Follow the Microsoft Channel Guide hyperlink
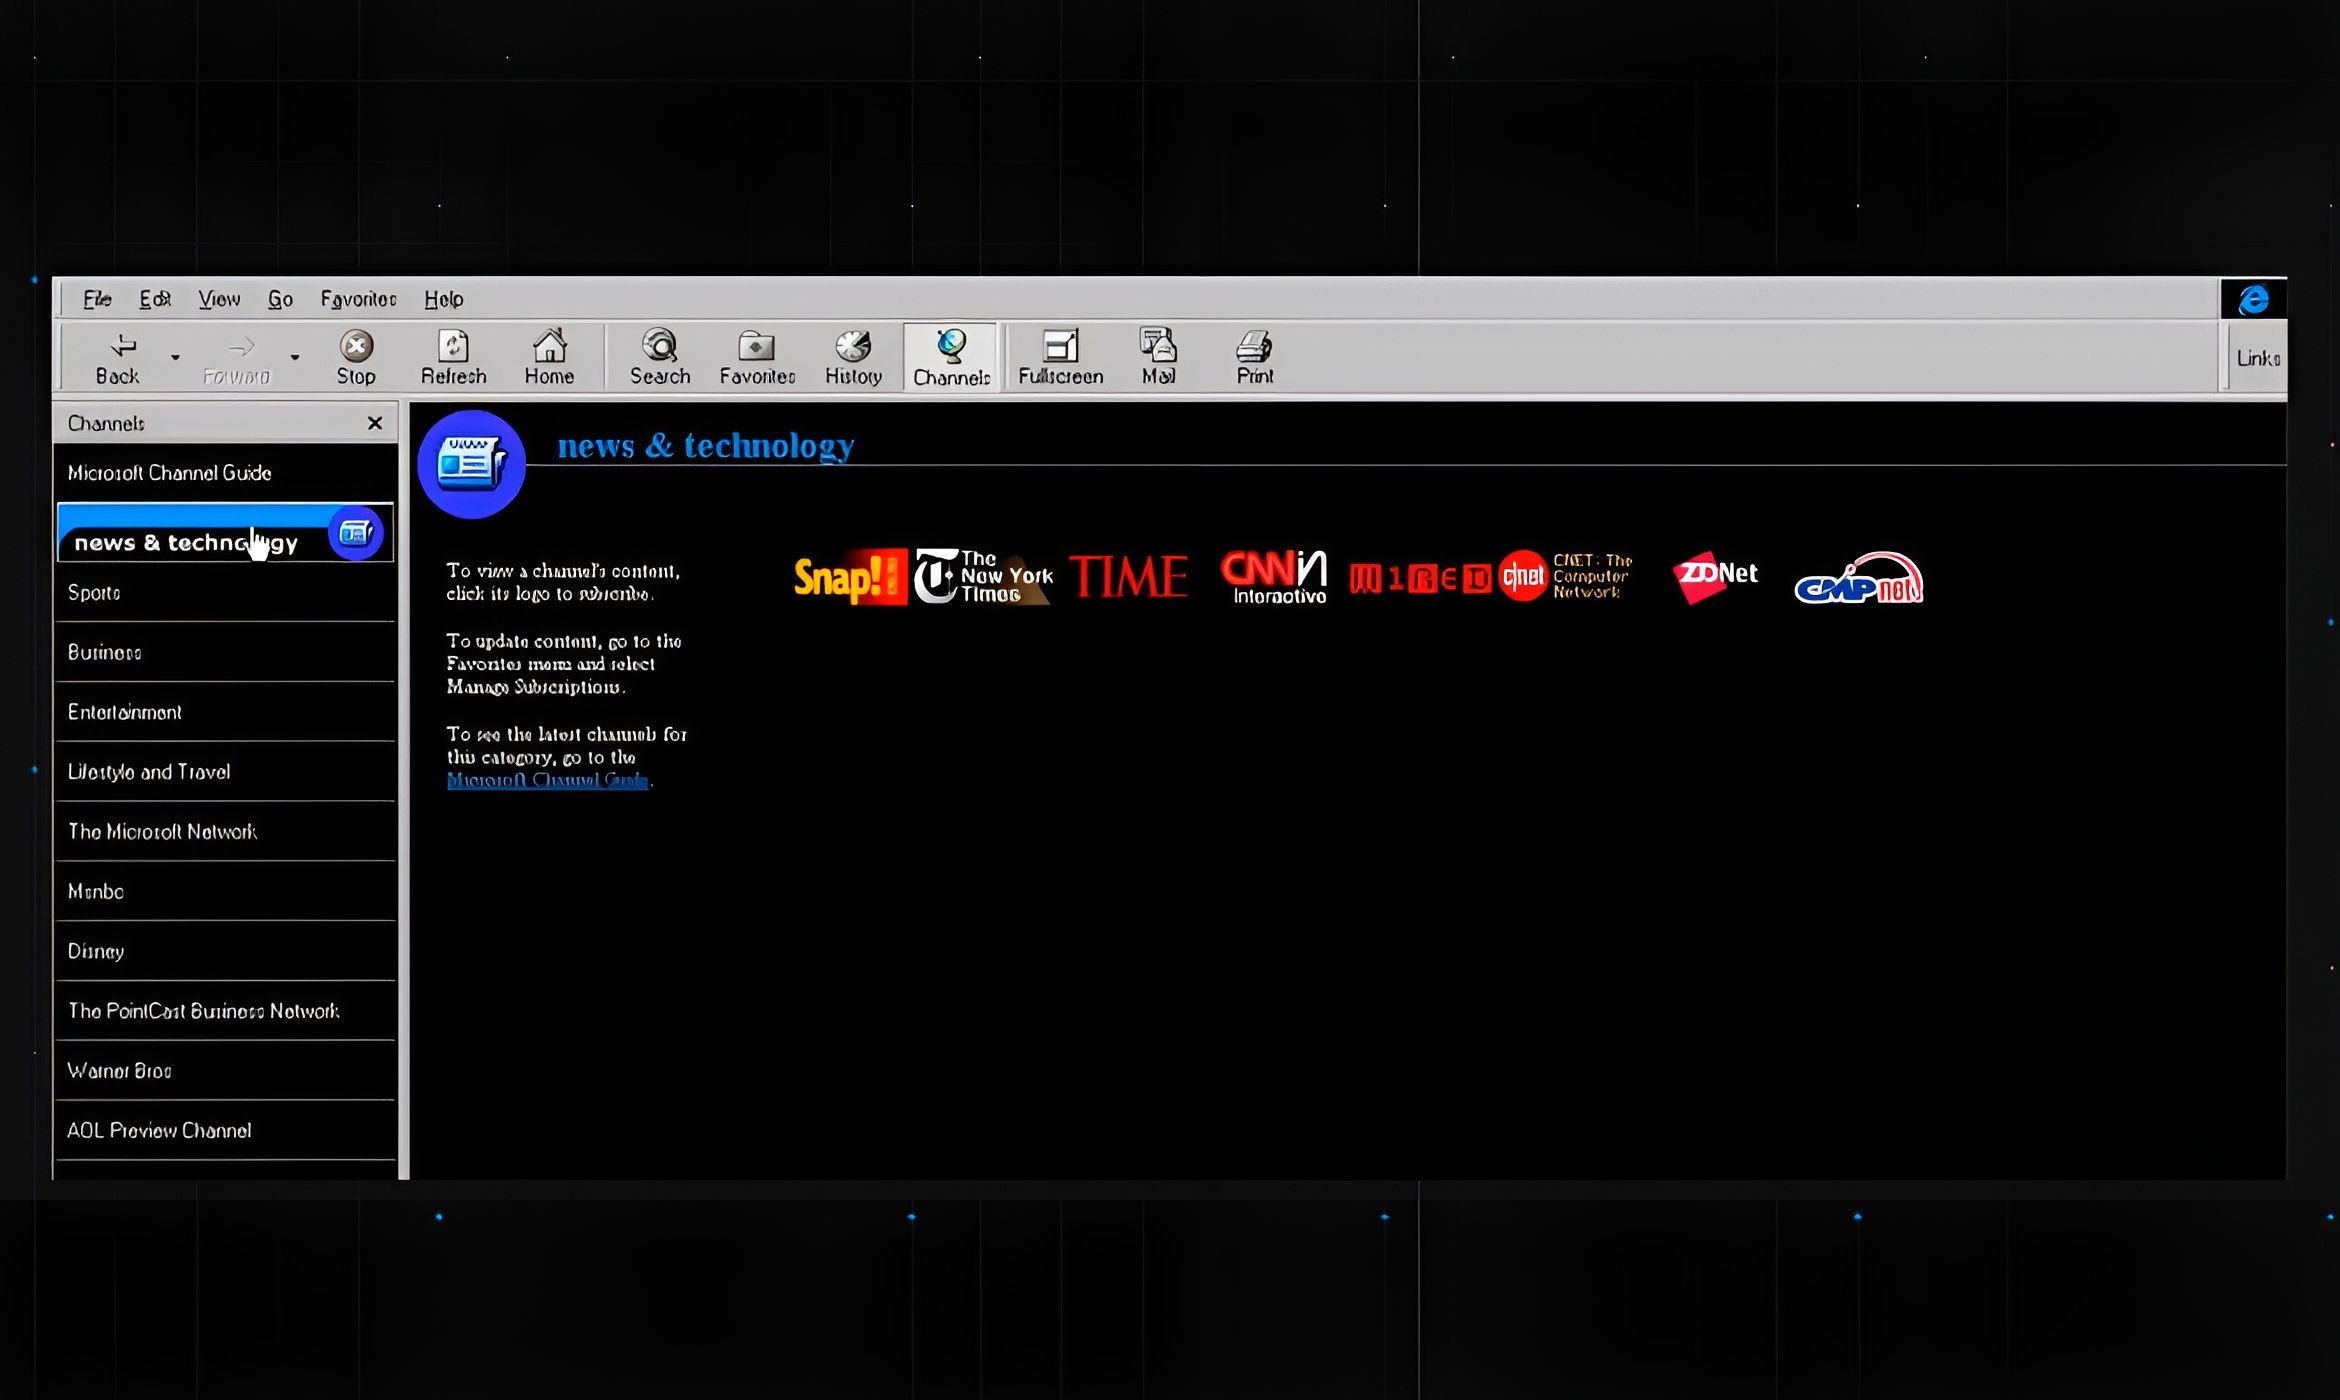Screen dimensions: 2340x1400 [547, 780]
